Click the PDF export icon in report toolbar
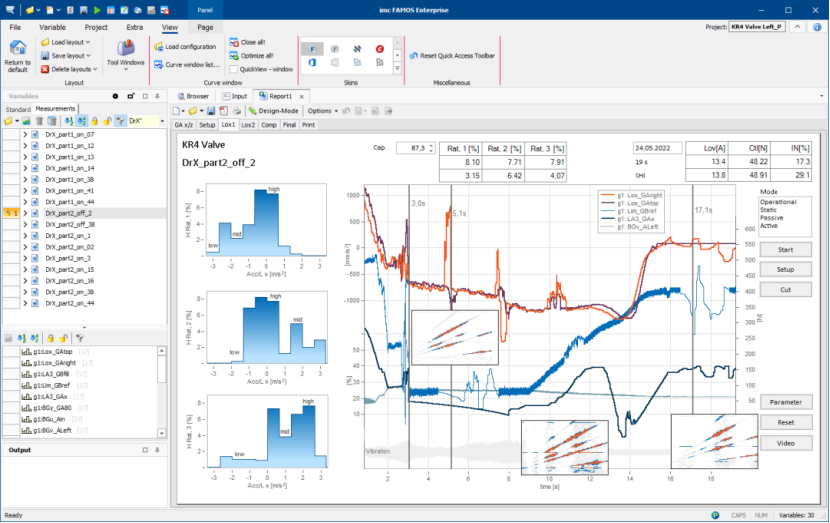The height and width of the screenshot is (523, 830). click(x=223, y=111)
